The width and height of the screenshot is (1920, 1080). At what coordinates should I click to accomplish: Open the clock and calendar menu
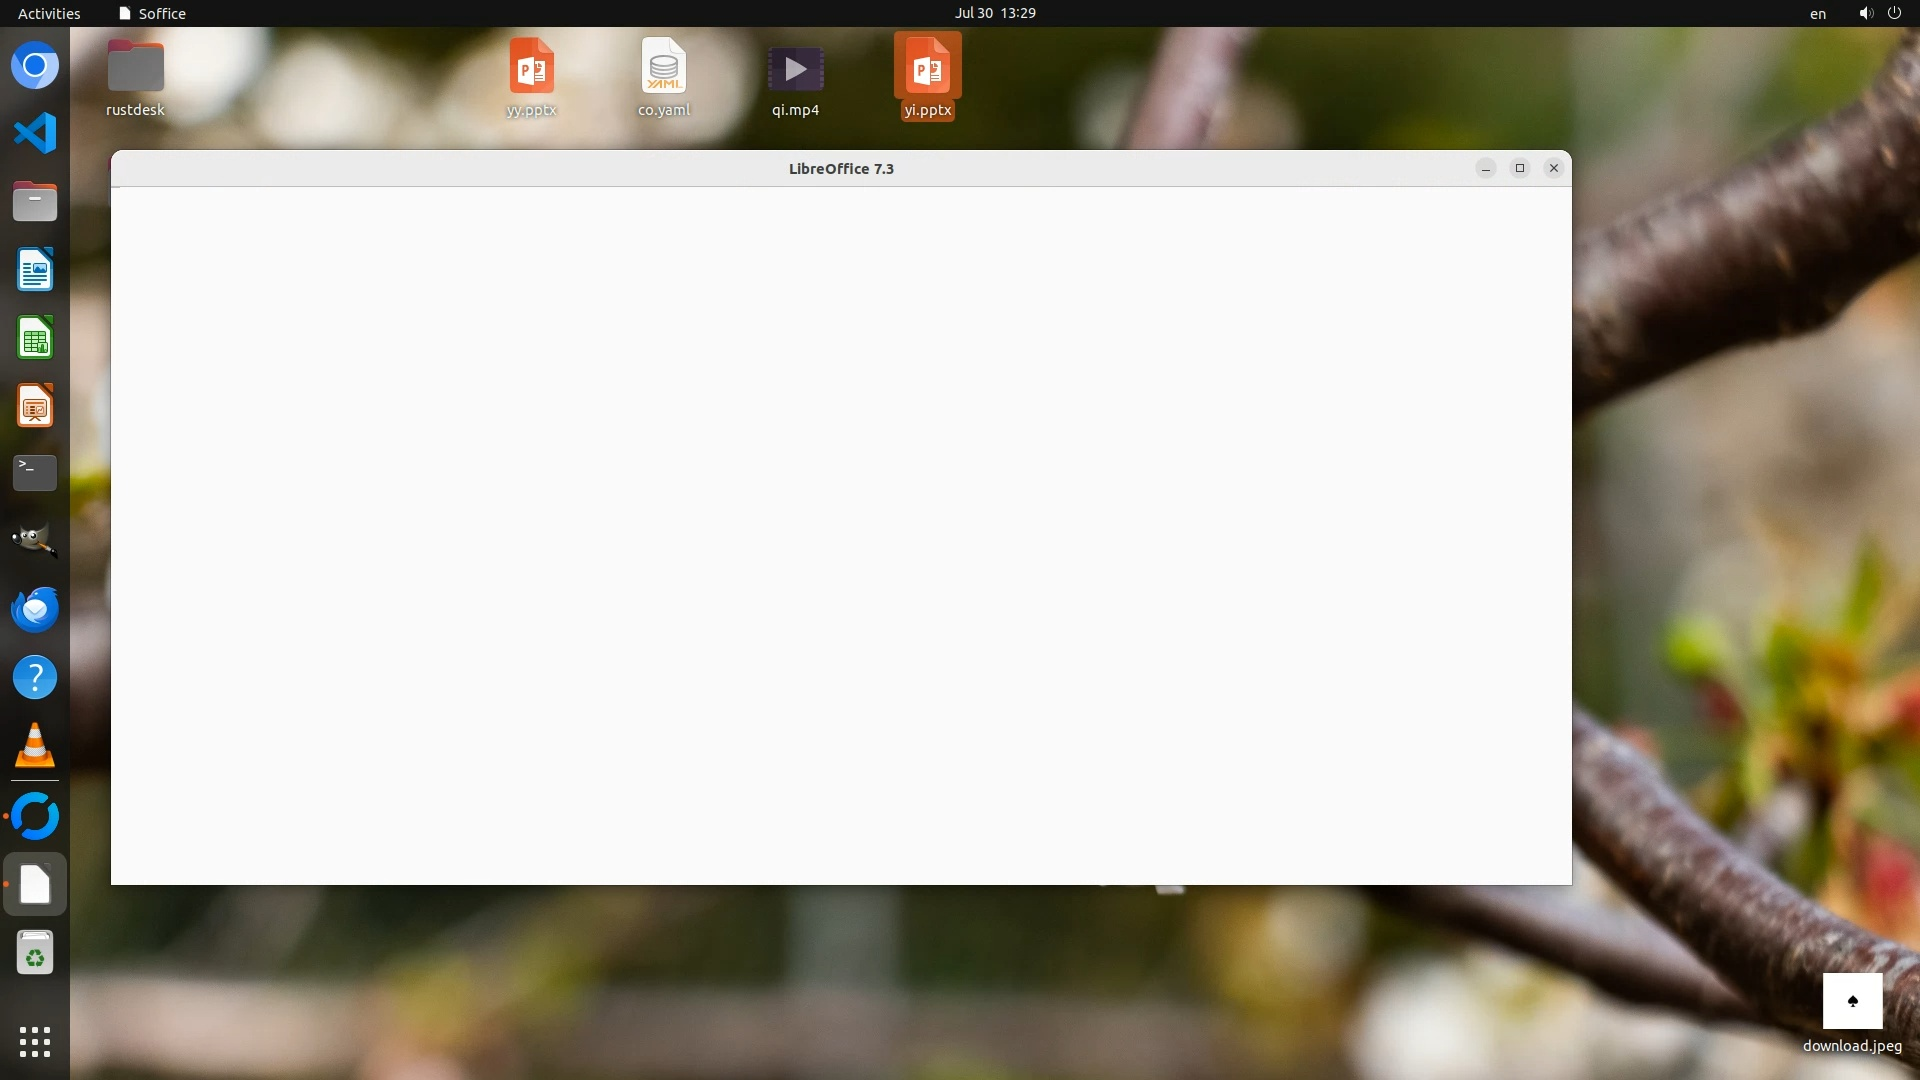(x=994, y=13)
